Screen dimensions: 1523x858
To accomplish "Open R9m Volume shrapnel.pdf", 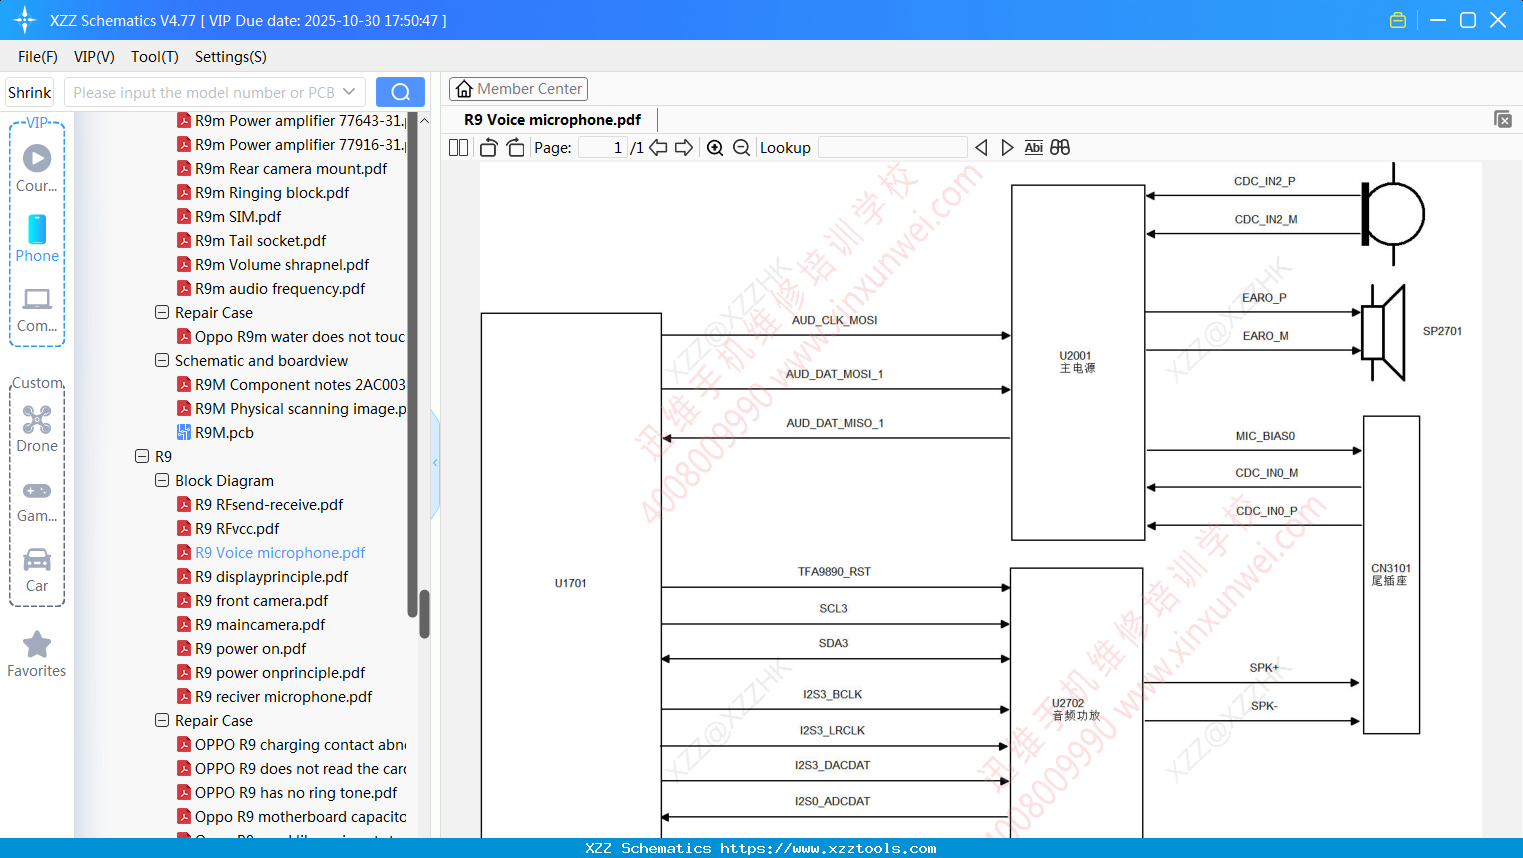I will click(x=282, y=264).
